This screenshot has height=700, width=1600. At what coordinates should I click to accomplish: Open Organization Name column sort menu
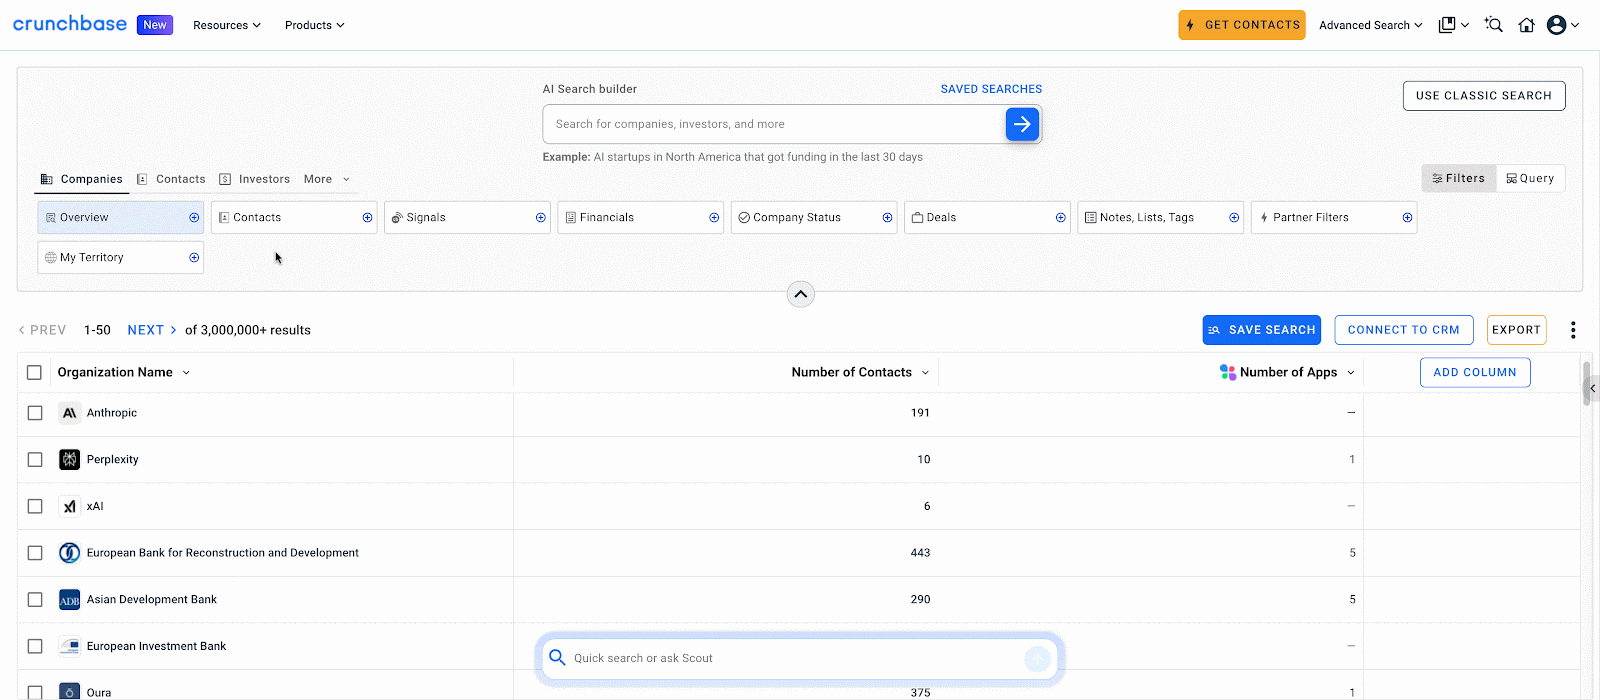pyautogui.click(x=186, y=372)
